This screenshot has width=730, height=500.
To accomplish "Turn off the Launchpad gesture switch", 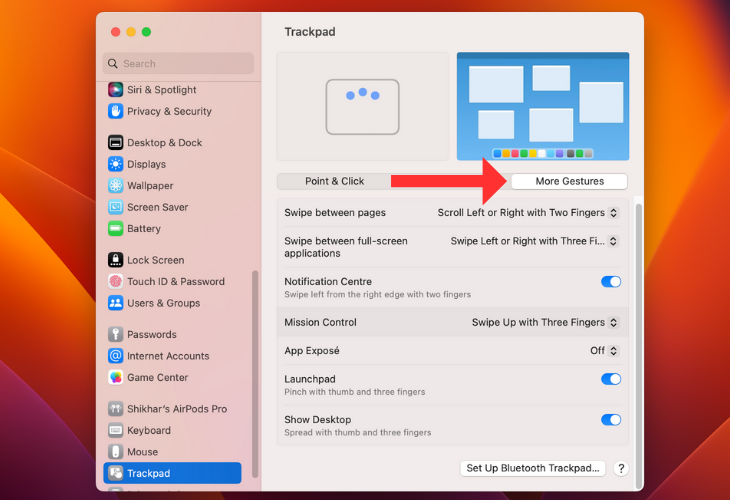I will coord(610,379).
